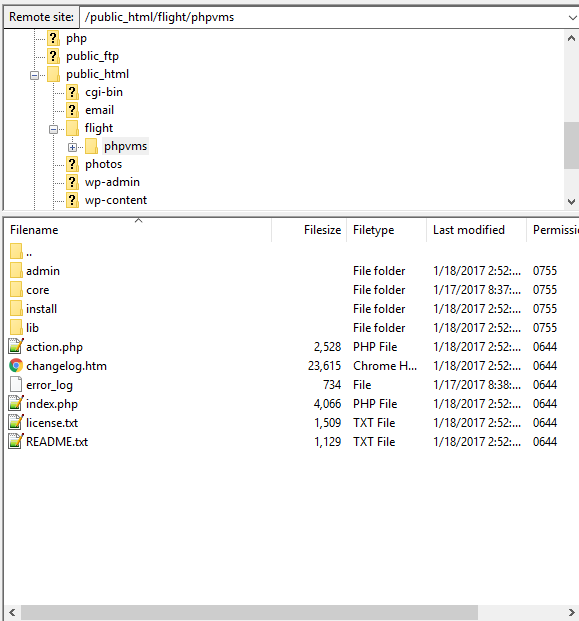Select the changelog.htm filename
The width and height of the screenshot is (579, 621).
click(67, 366)
